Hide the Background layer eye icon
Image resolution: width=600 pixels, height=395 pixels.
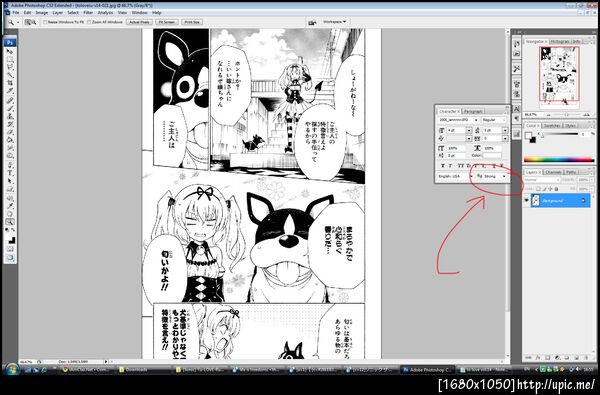527,200
